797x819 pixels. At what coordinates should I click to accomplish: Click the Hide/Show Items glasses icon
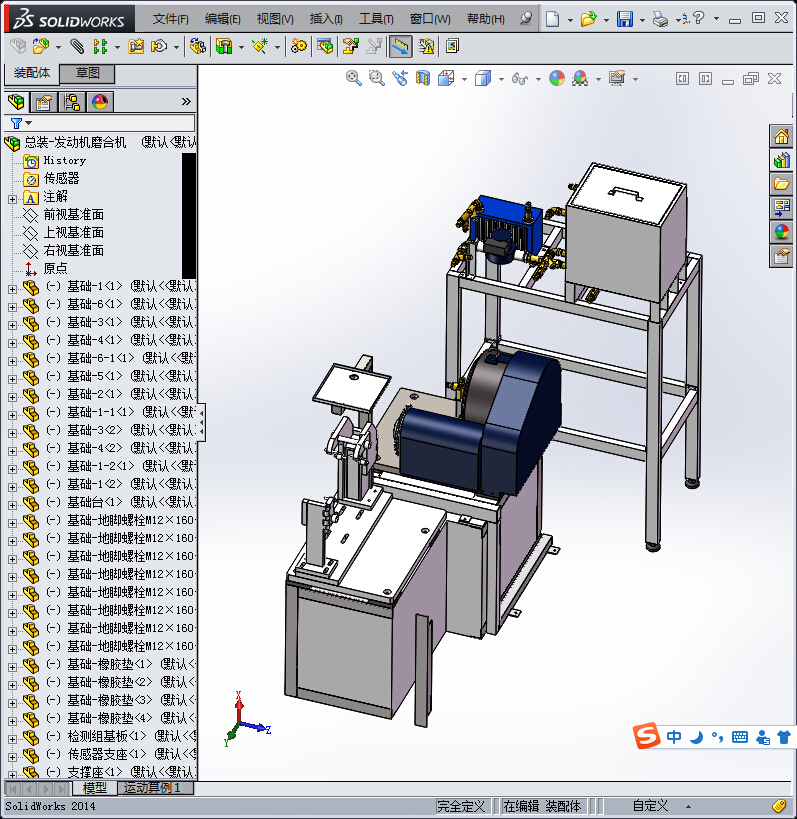[x=520, y=78]
